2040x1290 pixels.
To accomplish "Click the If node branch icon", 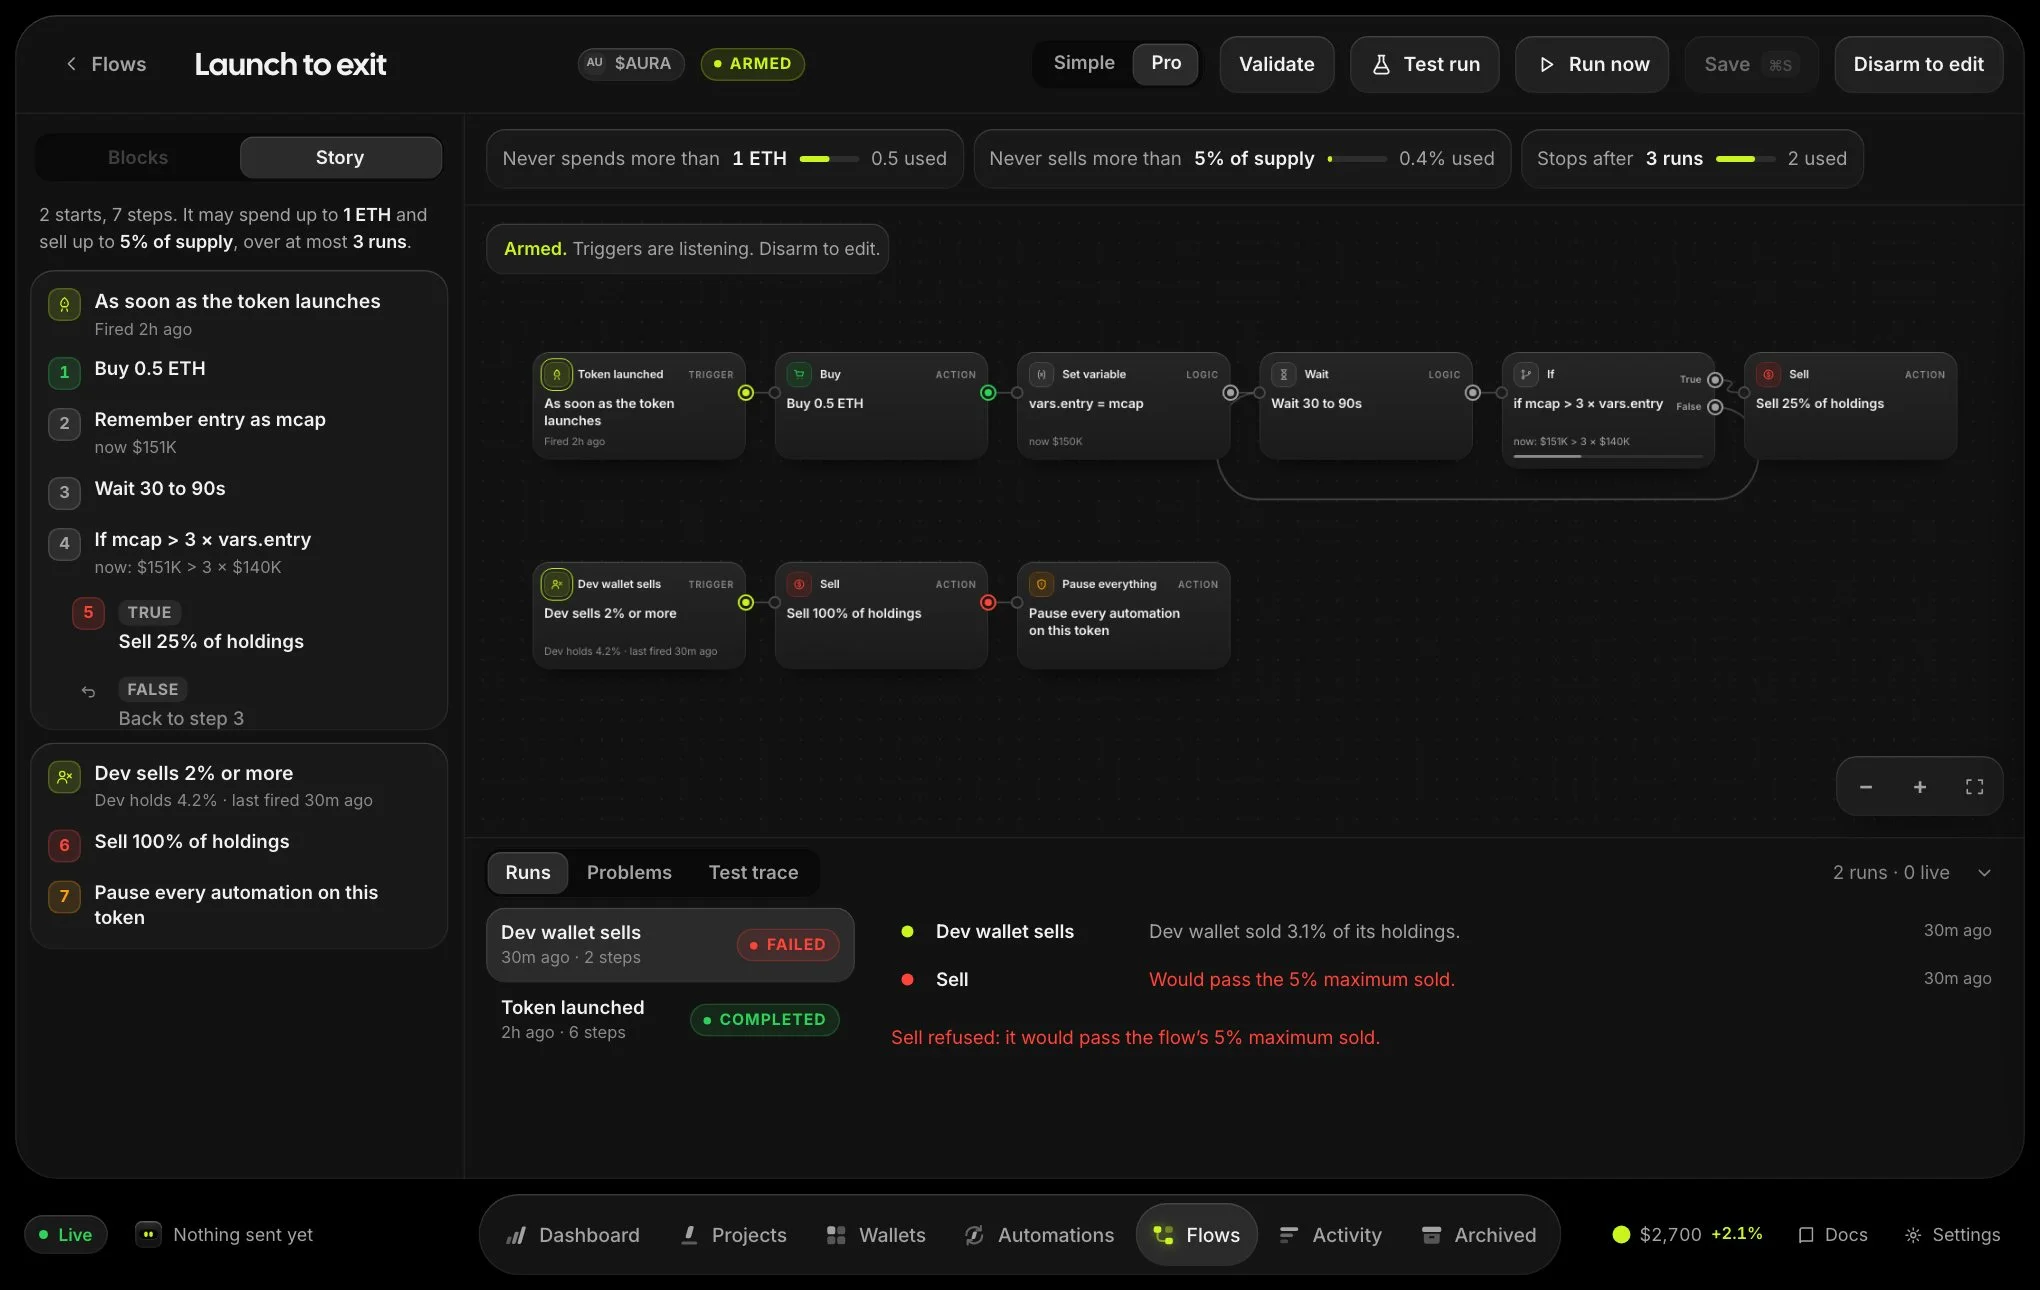I will (1525, 374).
